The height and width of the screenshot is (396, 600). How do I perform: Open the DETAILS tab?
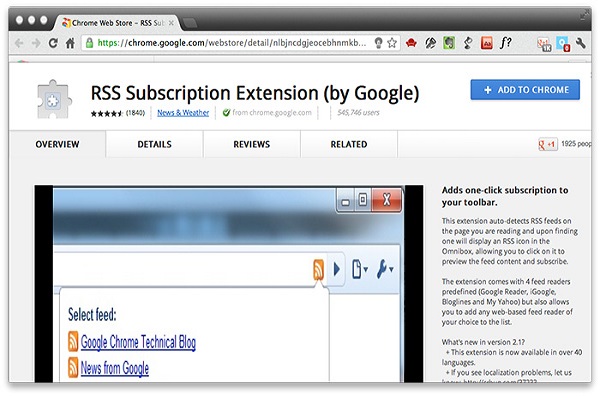pyautogui.click(x=154, y=144)
